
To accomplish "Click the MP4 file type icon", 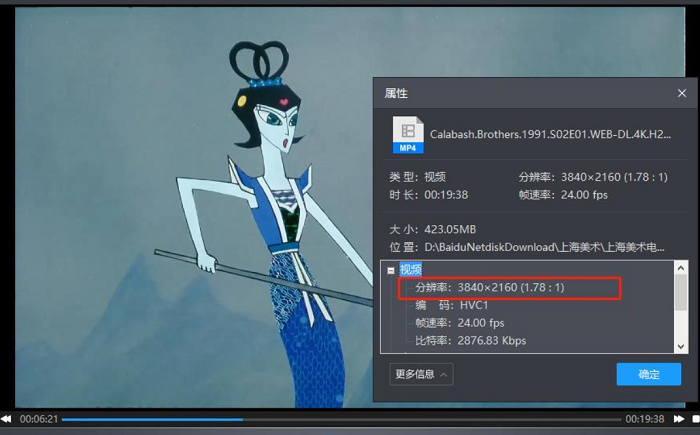I will pos(407,135).
